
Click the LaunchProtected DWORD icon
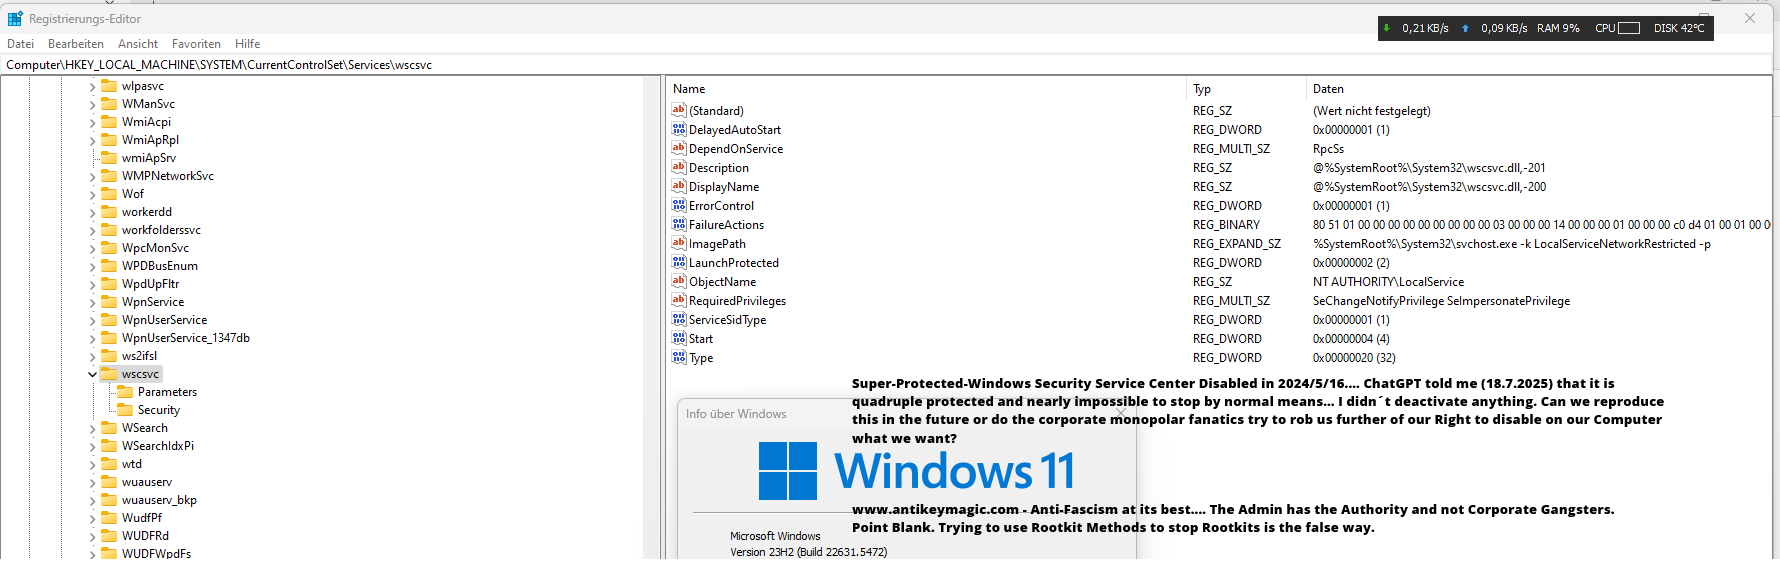tap(679, 262)
